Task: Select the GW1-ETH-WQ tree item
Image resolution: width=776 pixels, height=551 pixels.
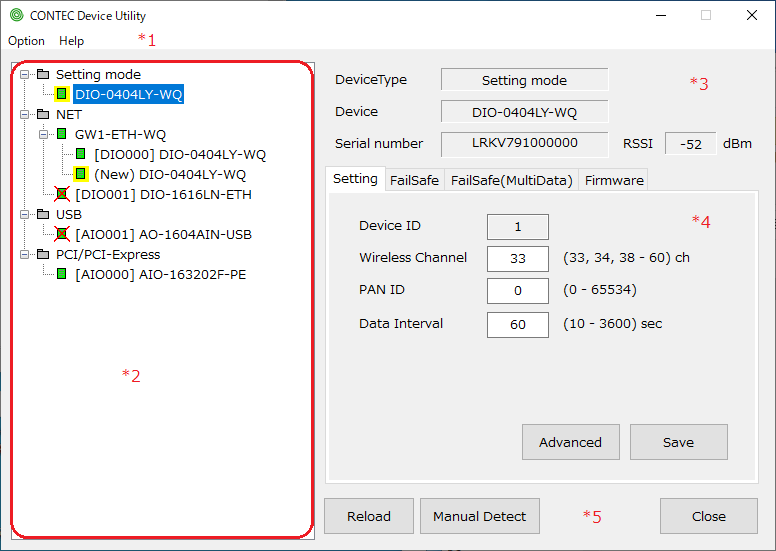Action: tap(120, 134)
